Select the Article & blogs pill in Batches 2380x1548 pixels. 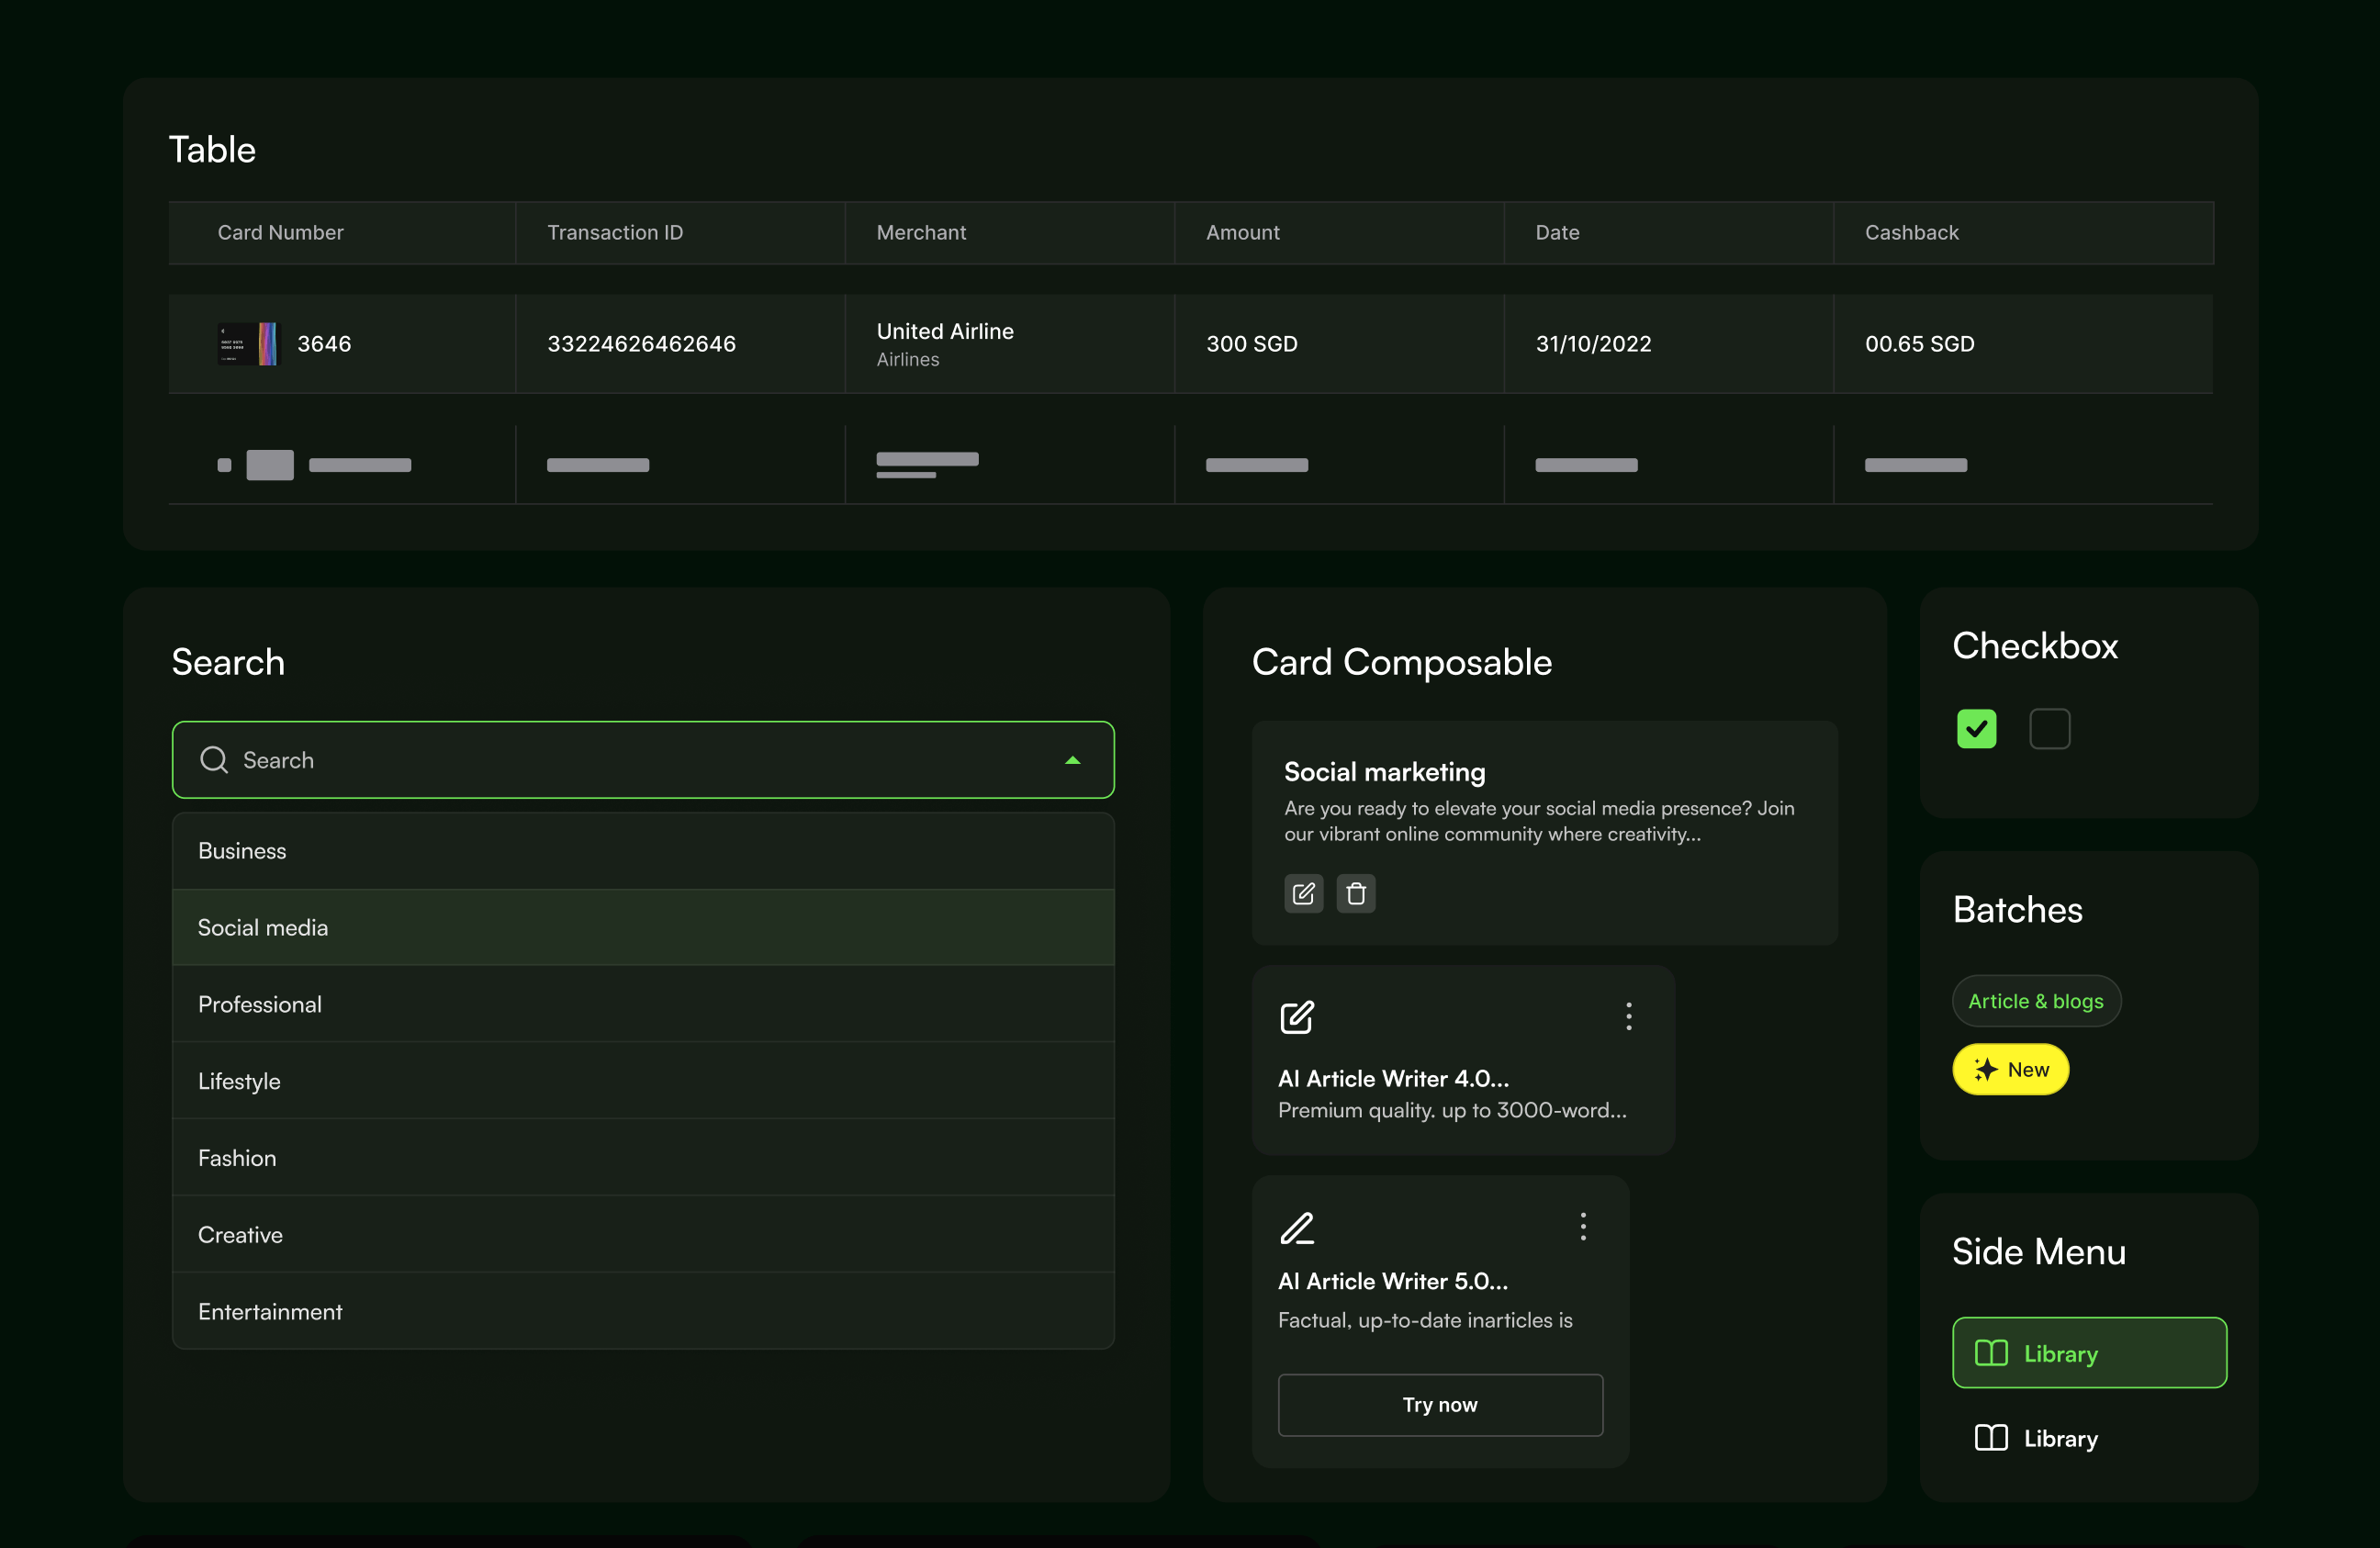pos(2035,1001)
